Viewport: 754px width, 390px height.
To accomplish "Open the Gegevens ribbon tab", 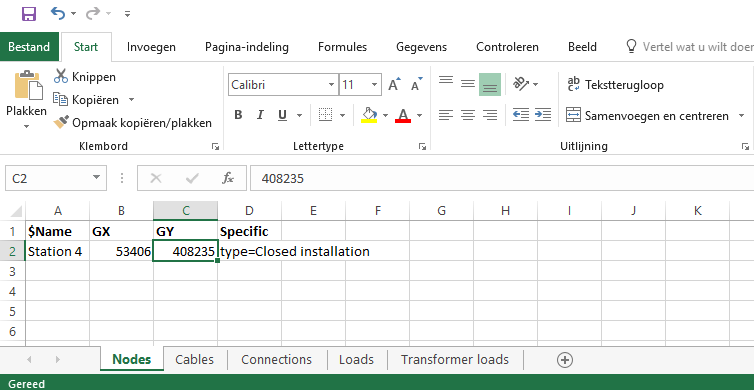I will (421, 47).
